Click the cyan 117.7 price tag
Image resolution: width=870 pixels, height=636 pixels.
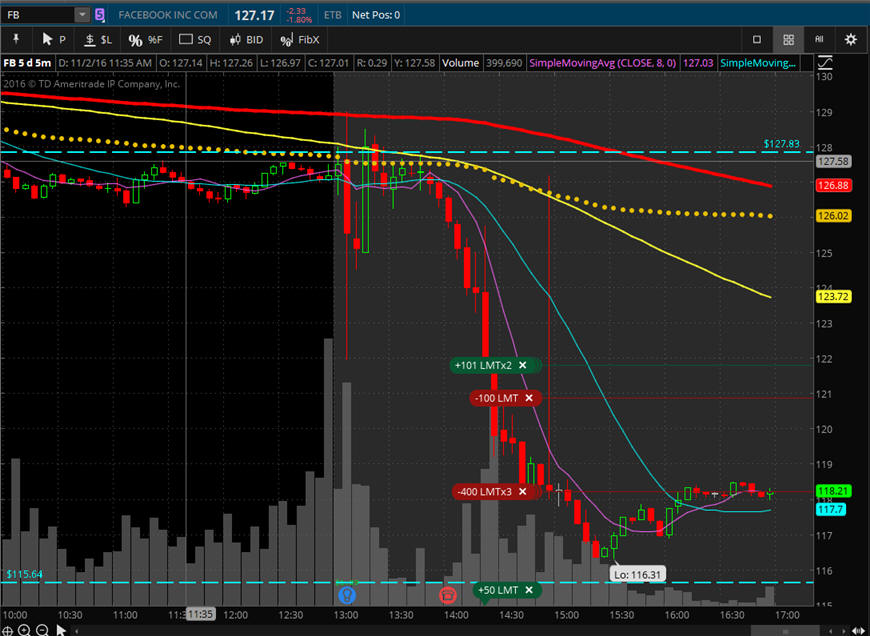click(831, 509)
